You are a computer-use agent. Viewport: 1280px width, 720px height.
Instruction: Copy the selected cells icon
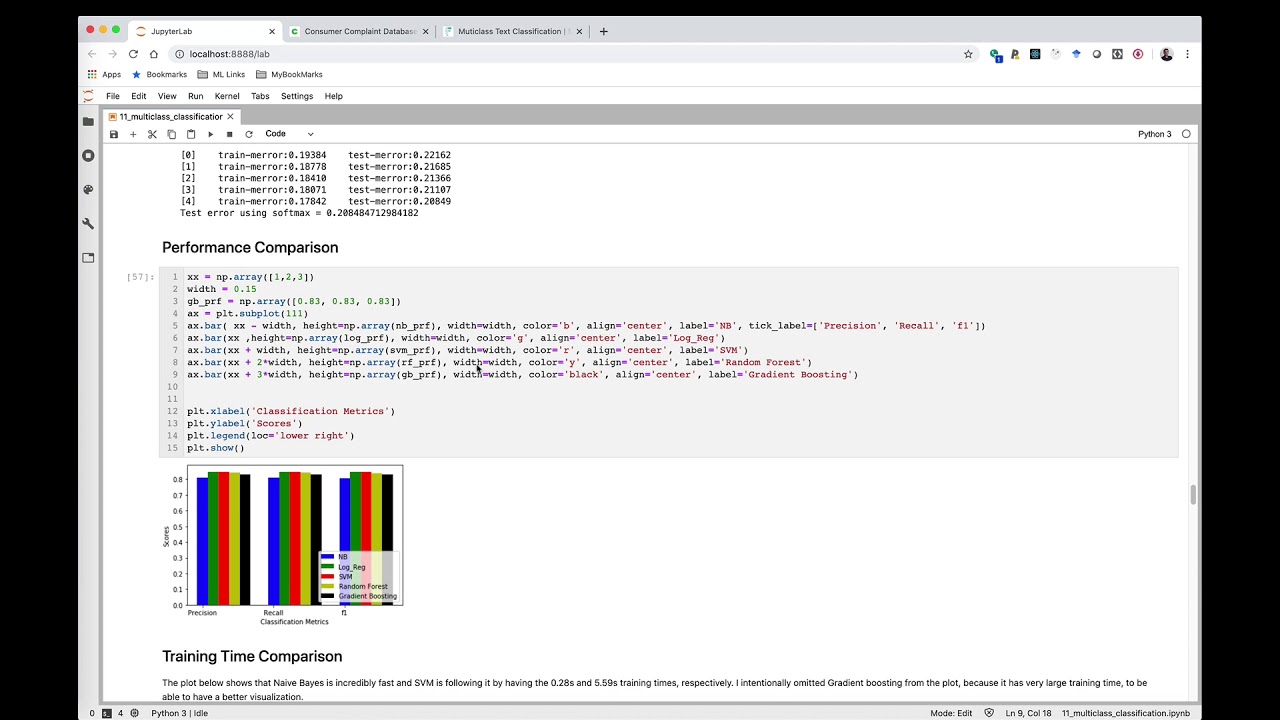coord(171,134)
